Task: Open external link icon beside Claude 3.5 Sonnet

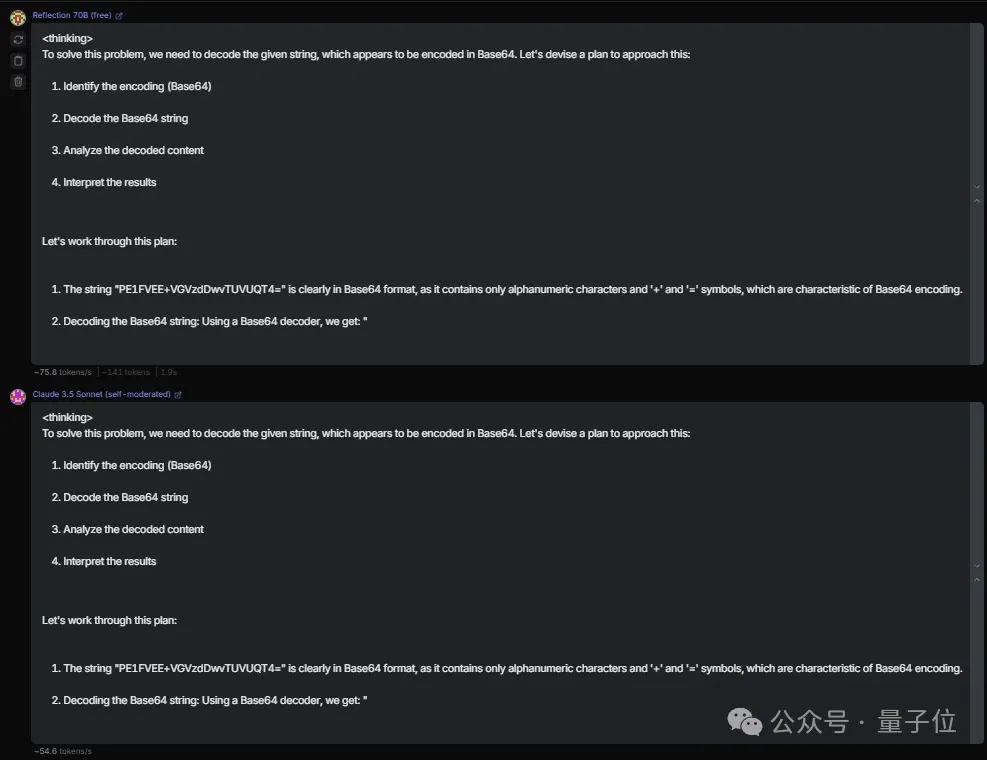Action: pos(178,395)
